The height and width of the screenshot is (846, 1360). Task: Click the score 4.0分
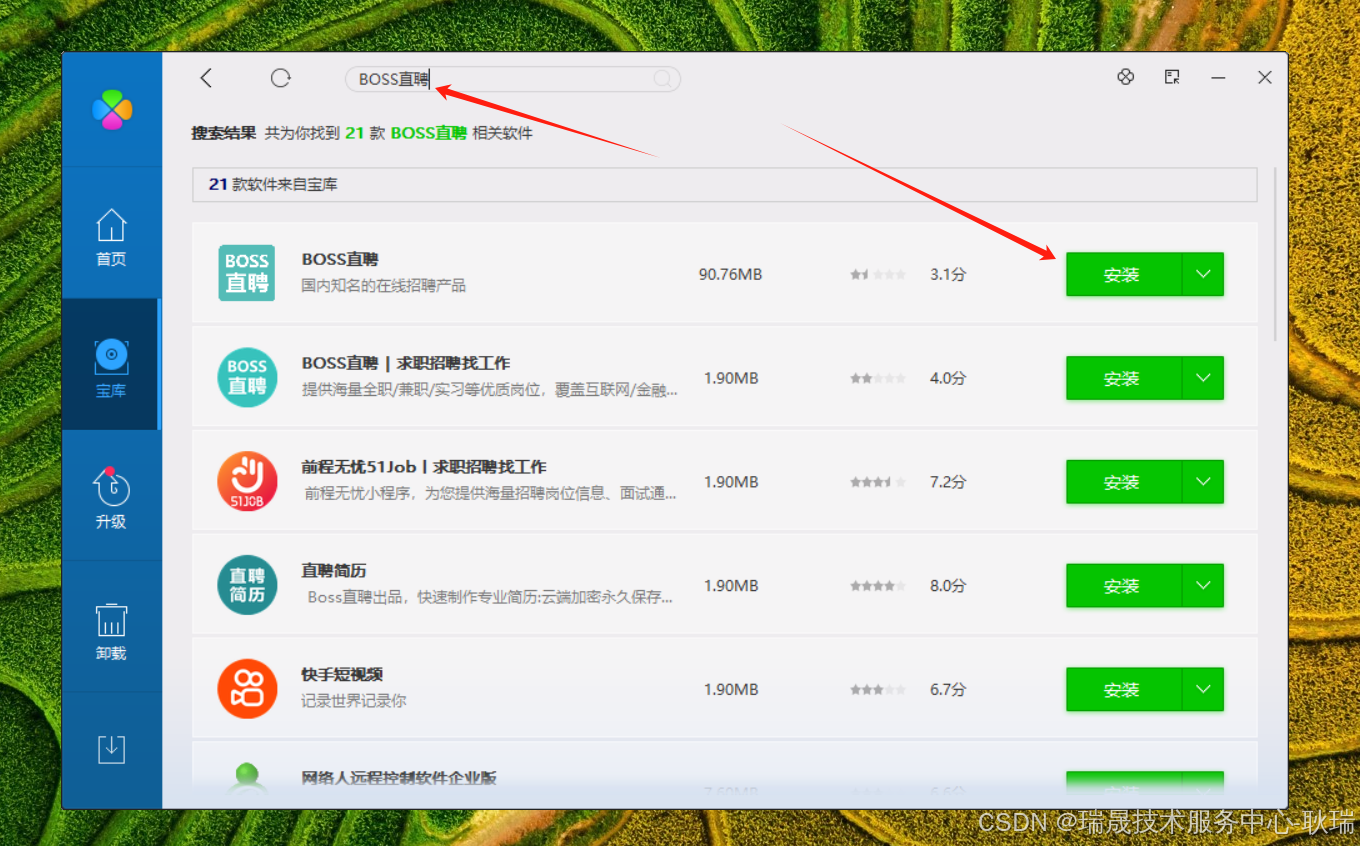point(948,378)
